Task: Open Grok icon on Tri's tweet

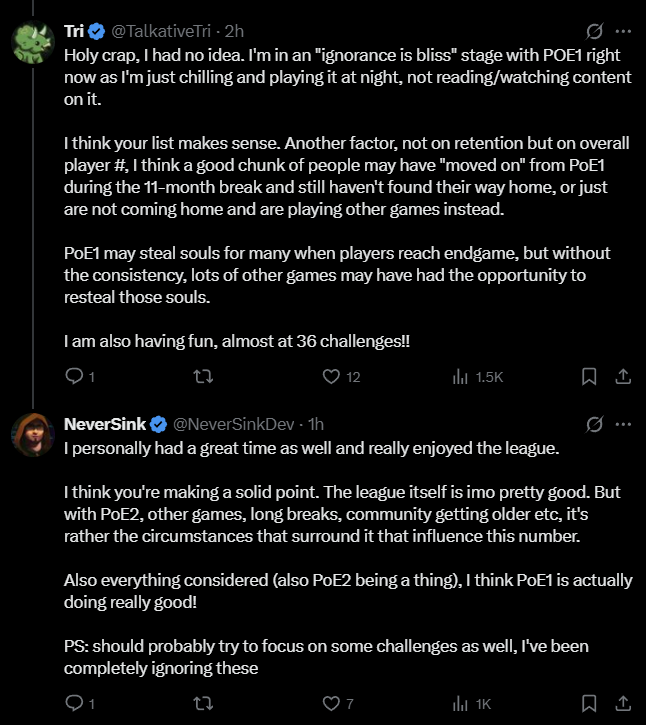Action: click(594, 32)
